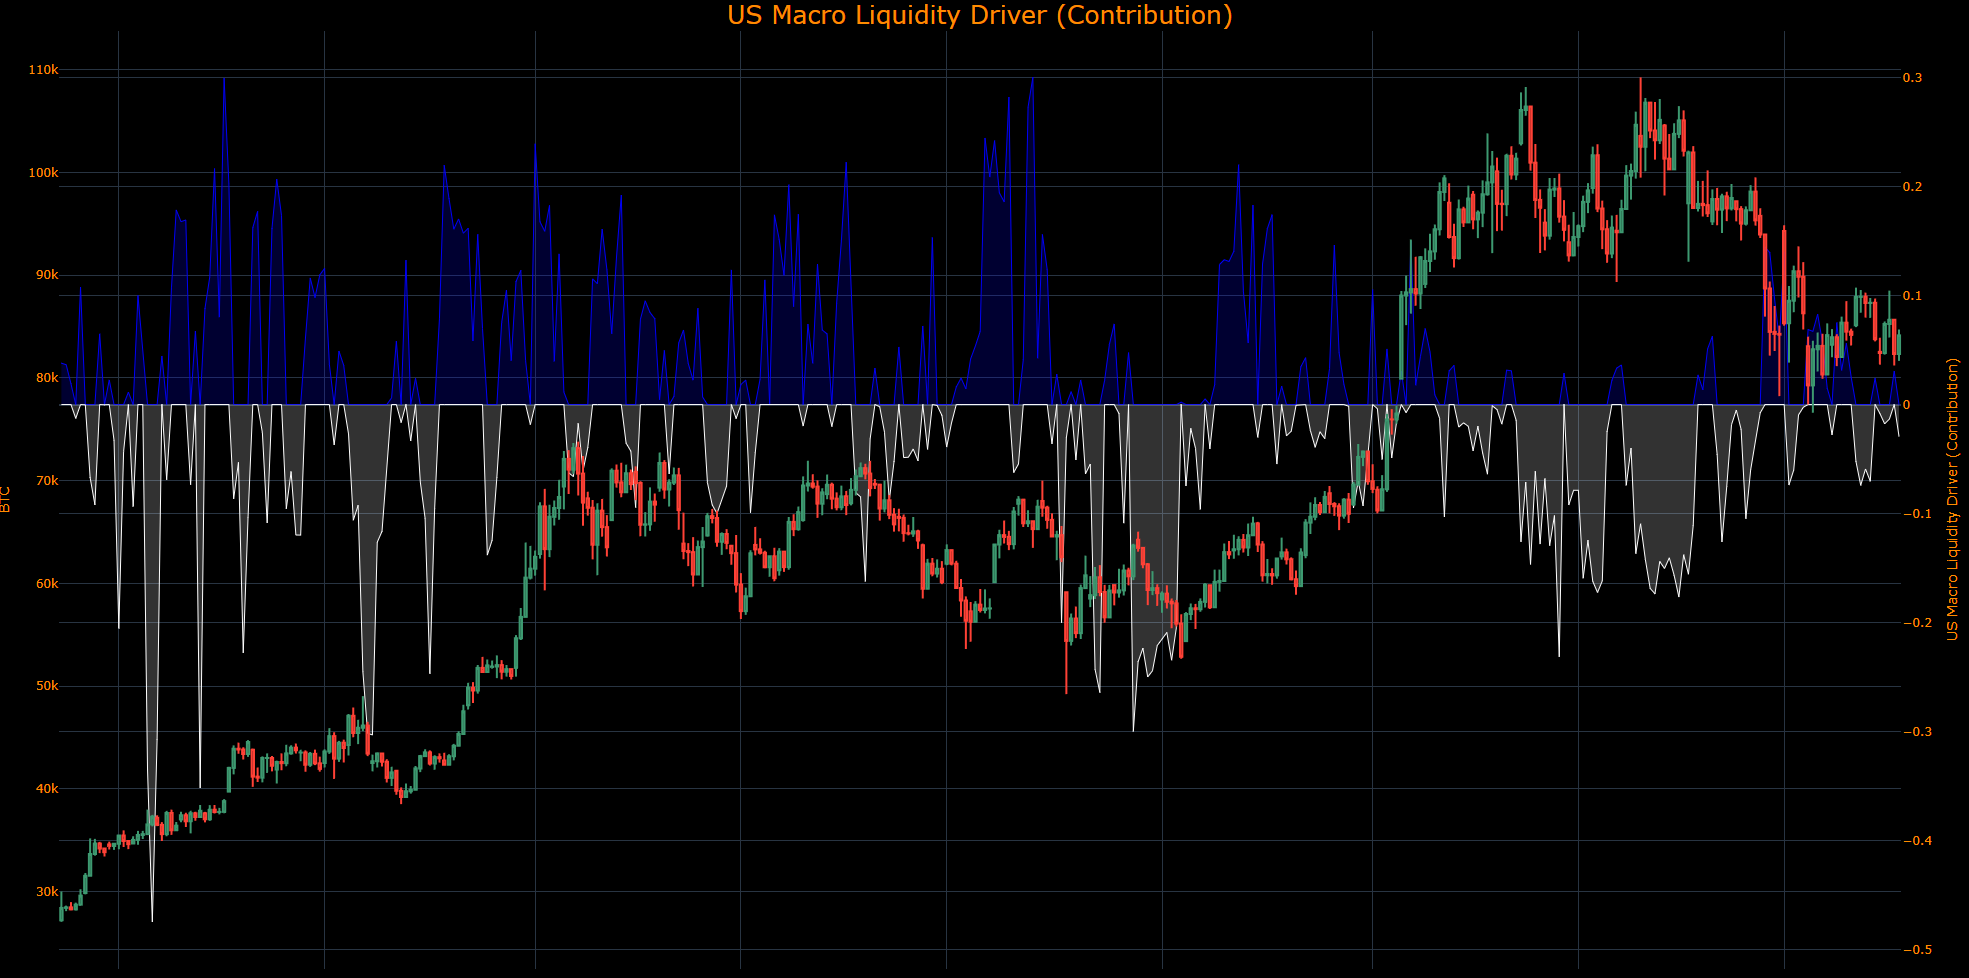Image resolution: width=1969 pixels, height=978 pixels.
Task: Click the '90k' BTC axis label
Action: click(x=47, y=275)
